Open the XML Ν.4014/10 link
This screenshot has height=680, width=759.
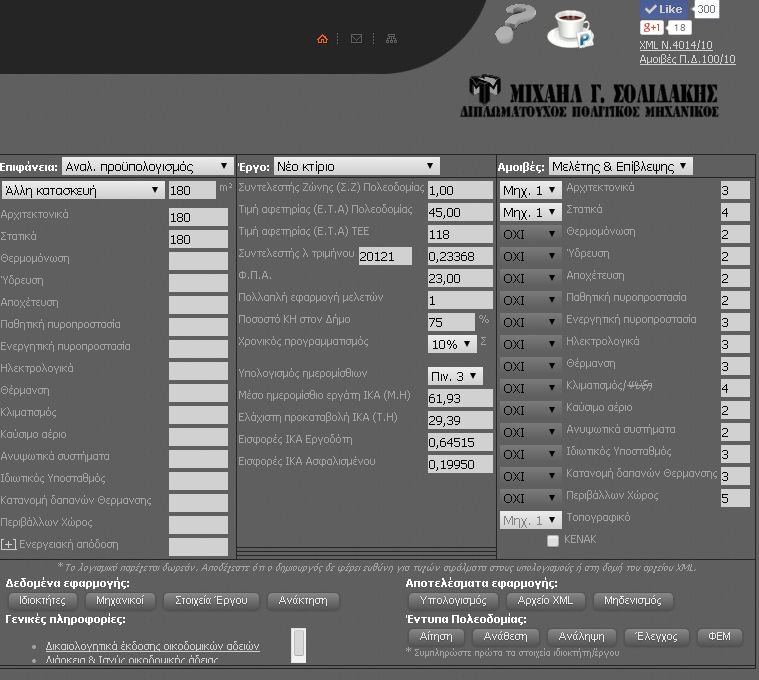(675, 45)
